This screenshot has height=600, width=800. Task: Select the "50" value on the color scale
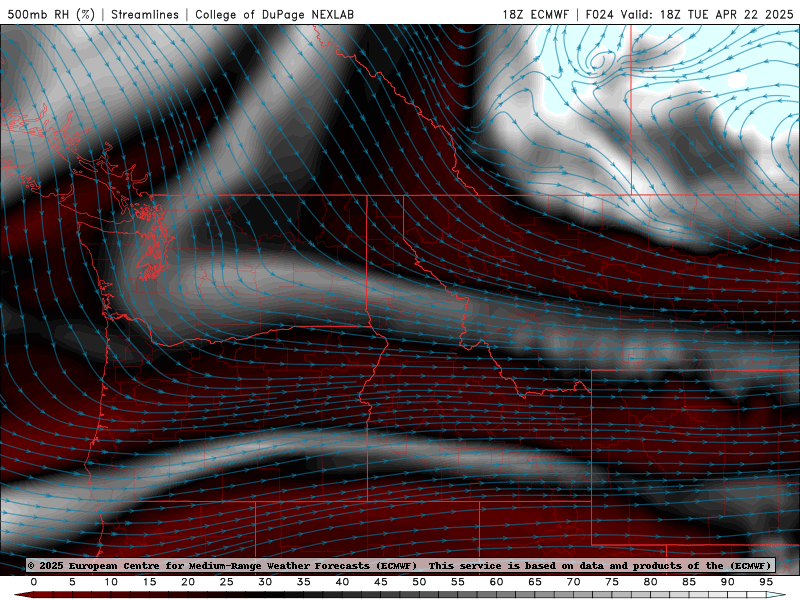(419, 582)
